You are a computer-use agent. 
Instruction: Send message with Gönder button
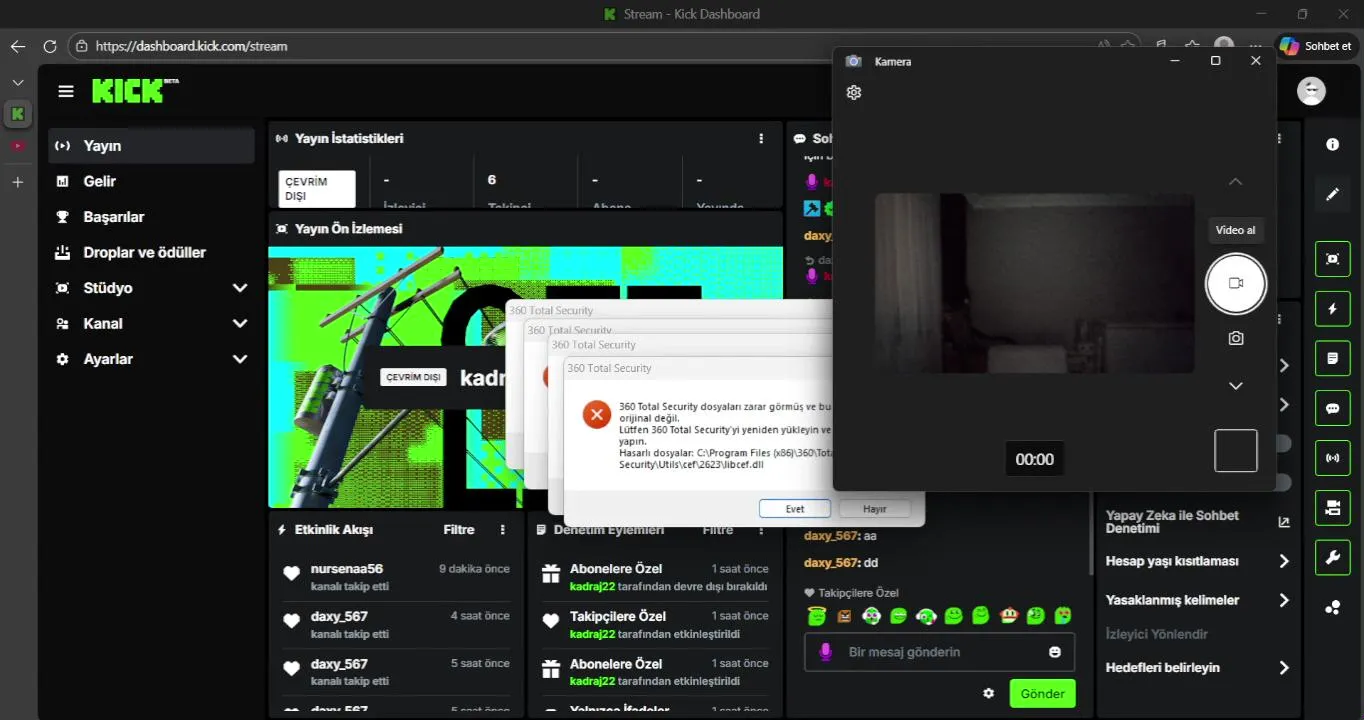tap(1042, 693)
